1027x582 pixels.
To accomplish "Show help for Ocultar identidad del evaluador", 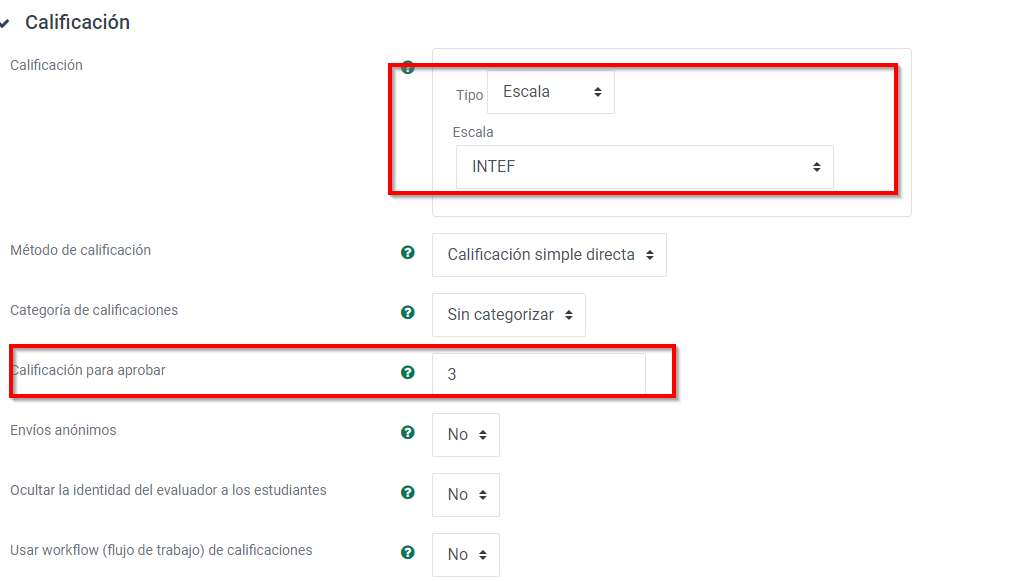I will [407, 492].
